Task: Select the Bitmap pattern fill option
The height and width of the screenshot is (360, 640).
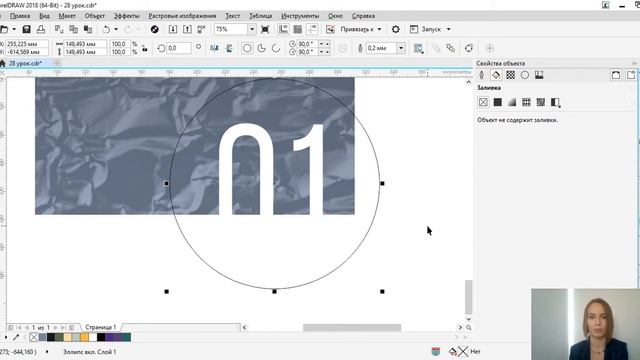Action: [x=541, y=102]
